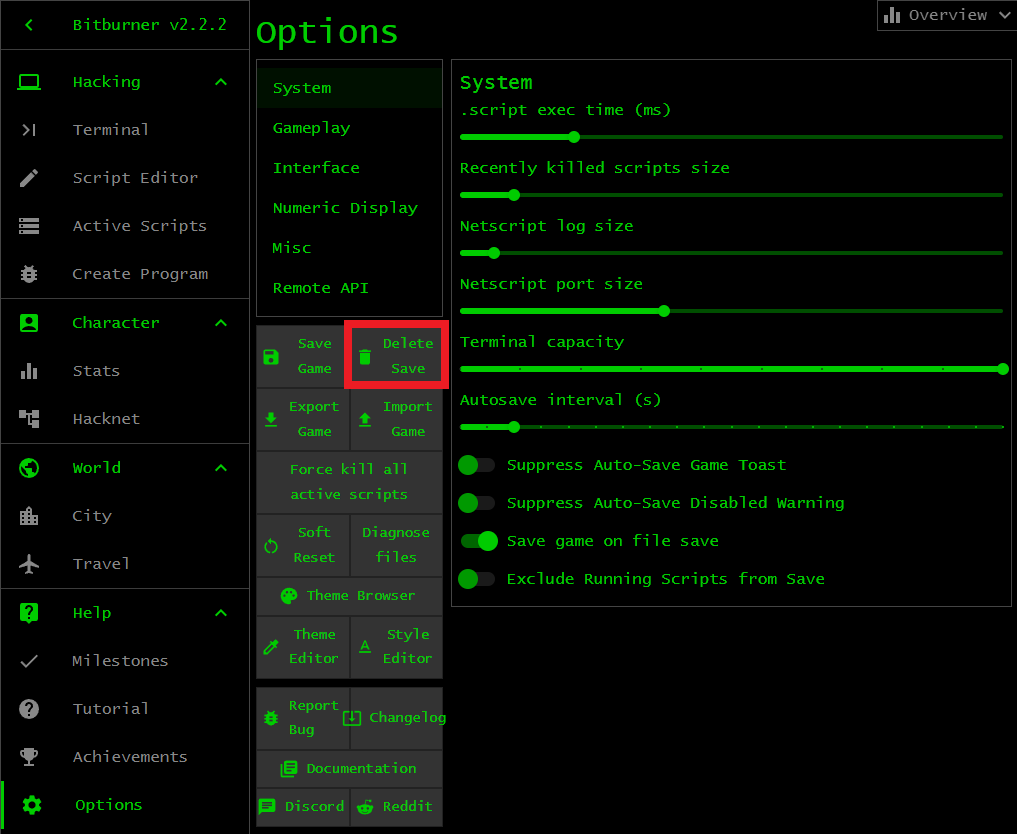
Task: Click the Import Game upload icon
Action: (365, 420)
